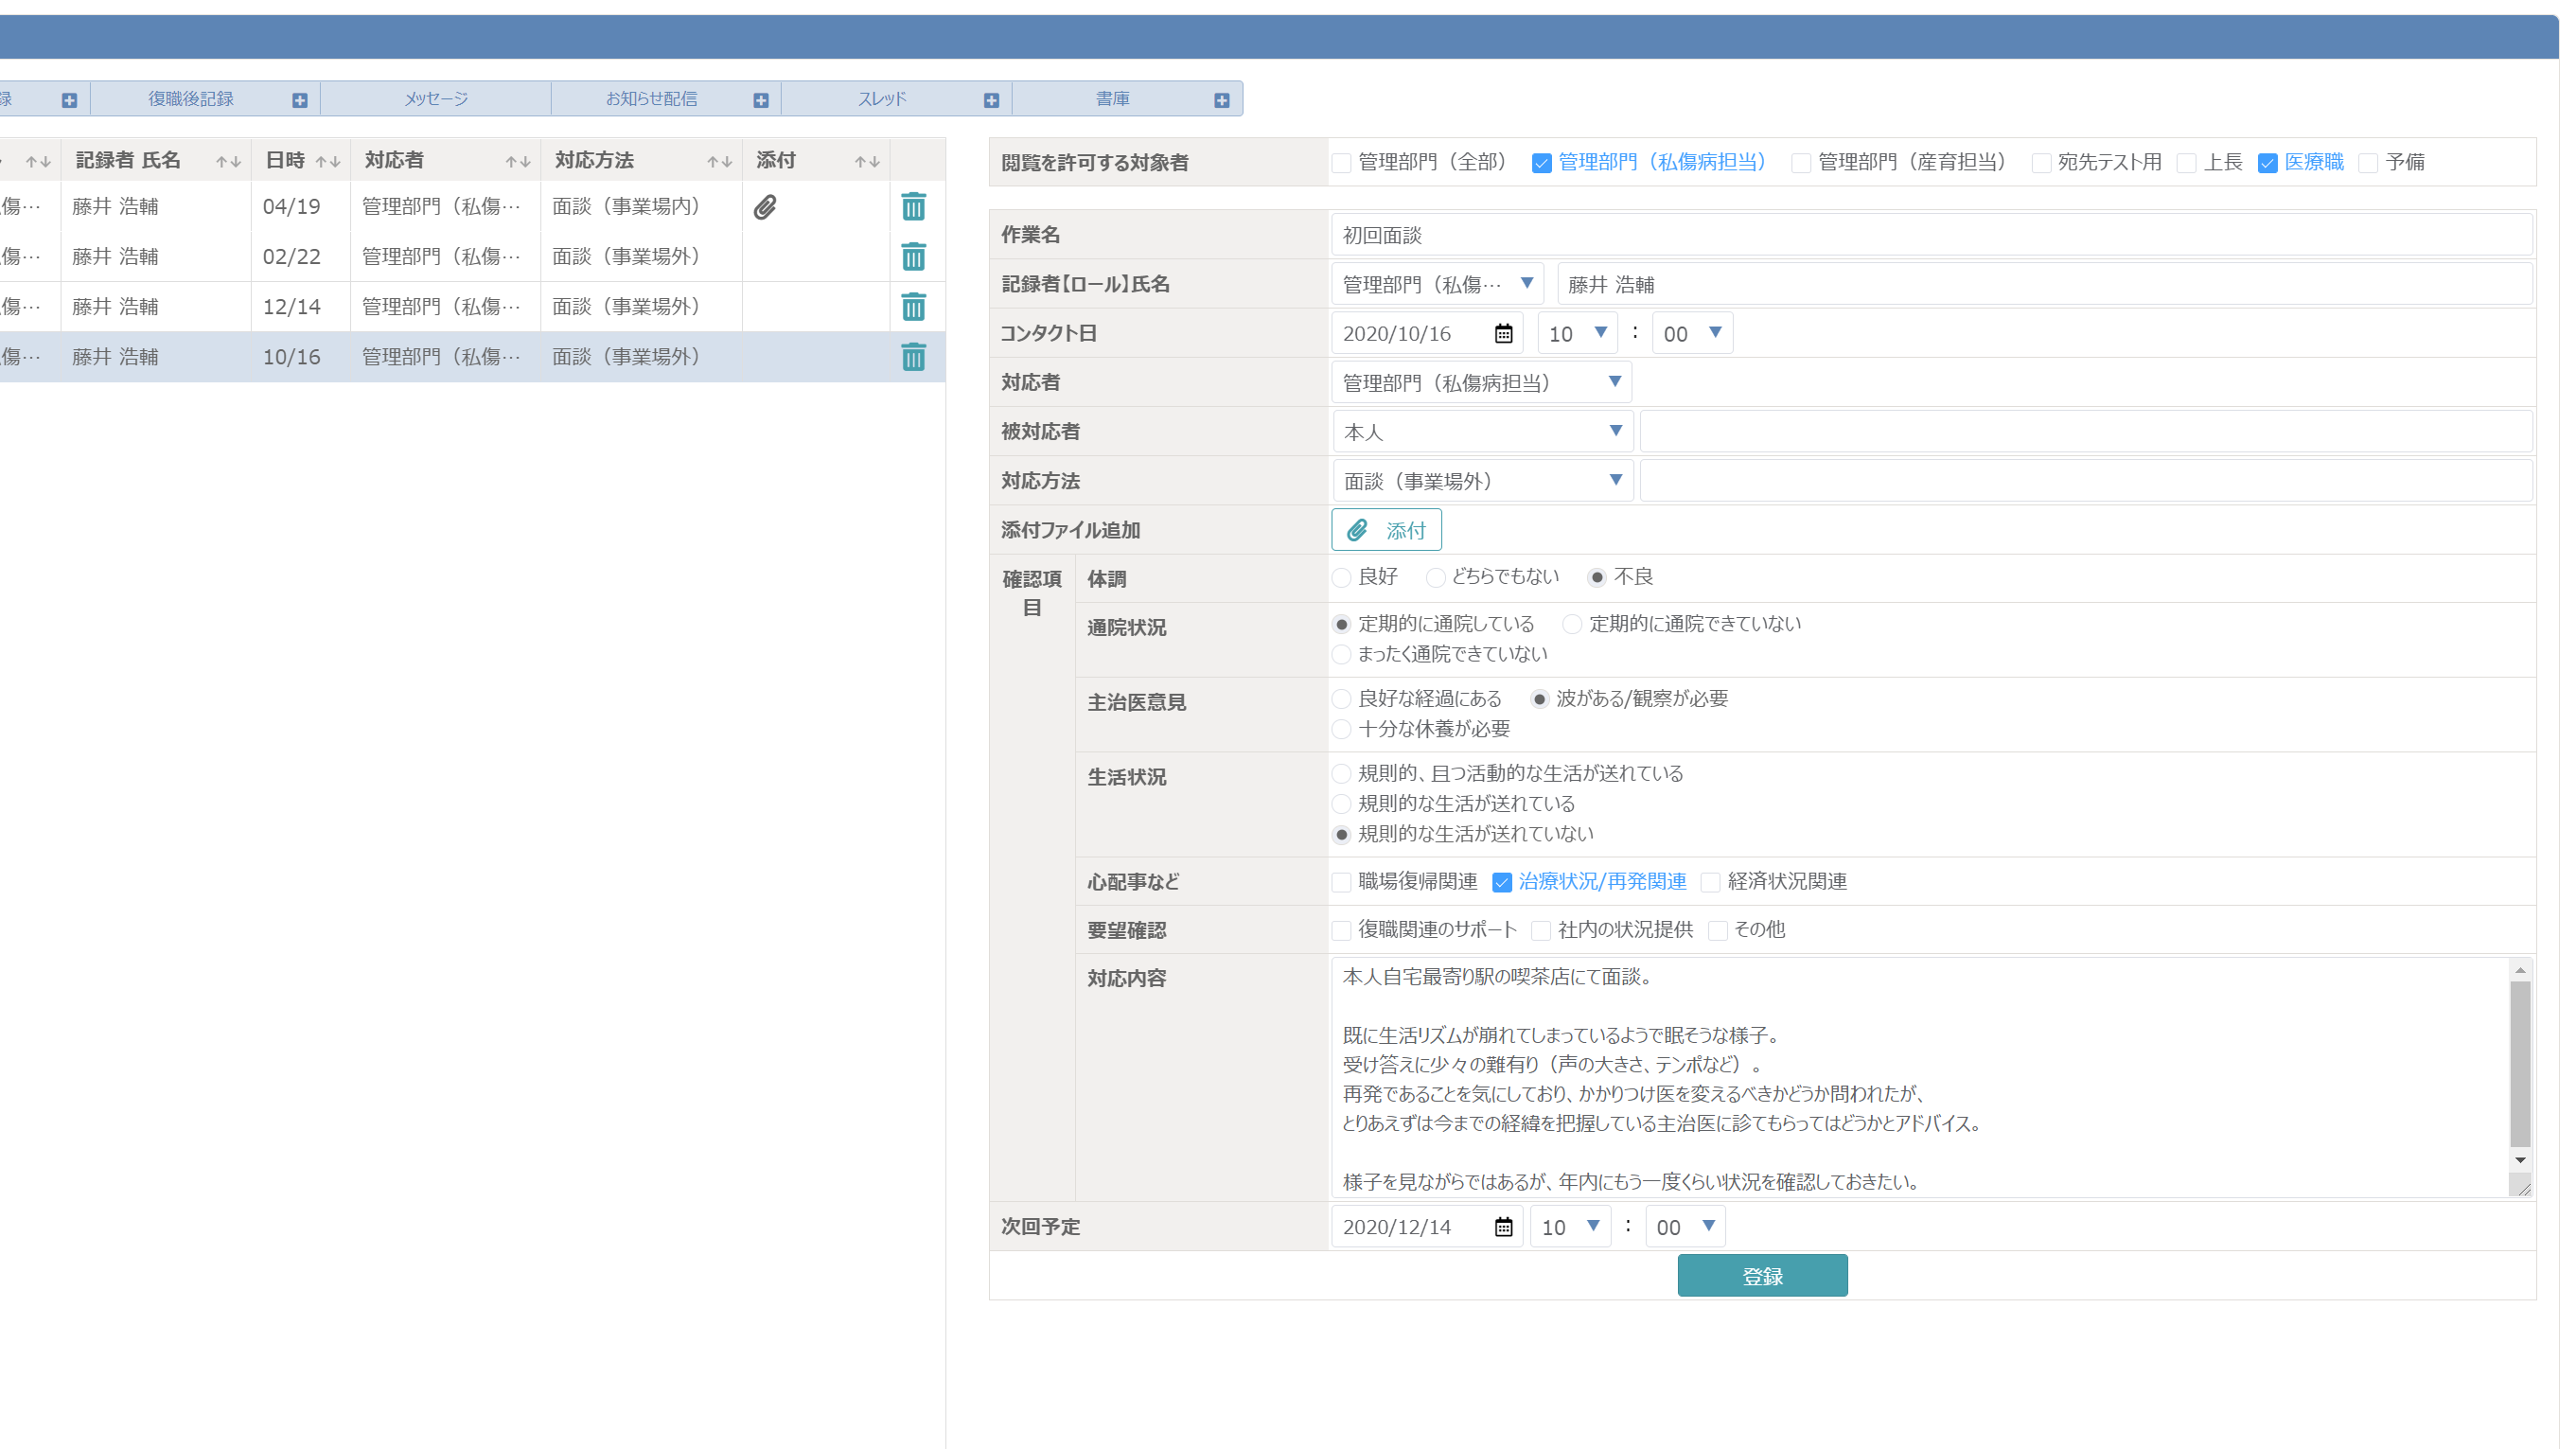This screenshot has width=2576, height=1449.
Task: Select 良好 for 体調
Action: (1342, 578)
